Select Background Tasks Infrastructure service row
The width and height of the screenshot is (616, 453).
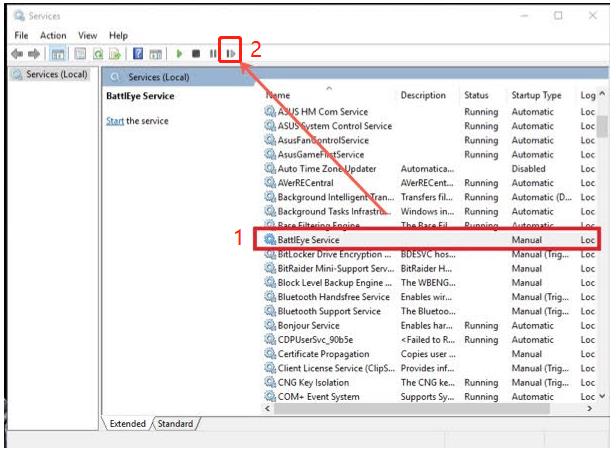click(429, 211)
